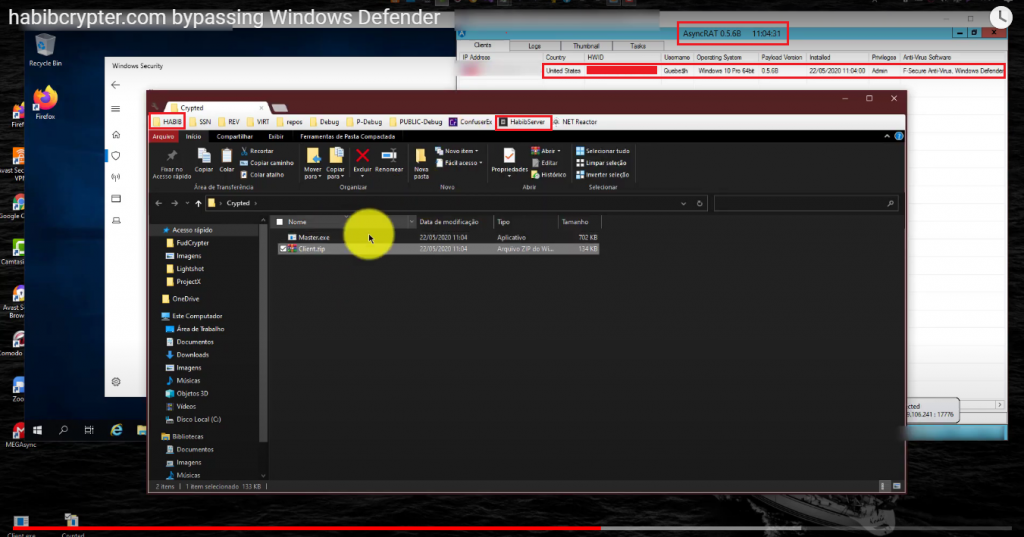
Task: Switch to Exibir ribbon tab
Action: (276, 137)
